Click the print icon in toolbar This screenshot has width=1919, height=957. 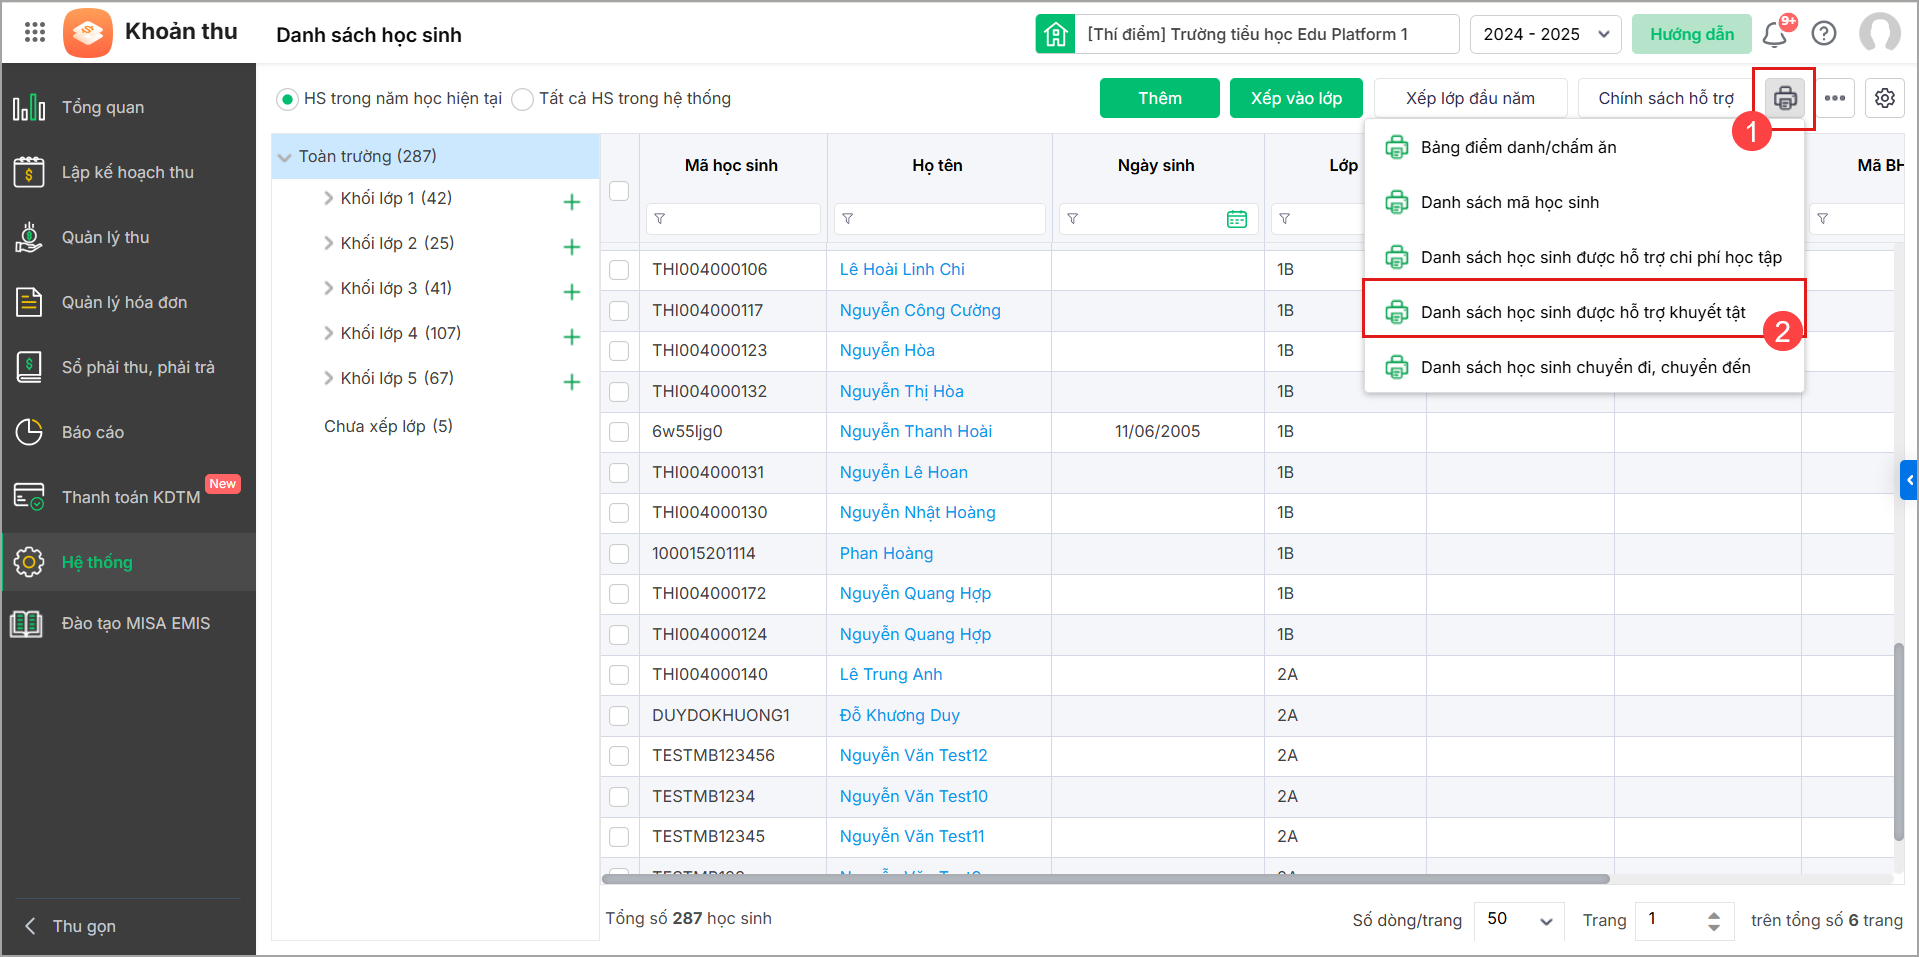click(x=1784, y=98)
